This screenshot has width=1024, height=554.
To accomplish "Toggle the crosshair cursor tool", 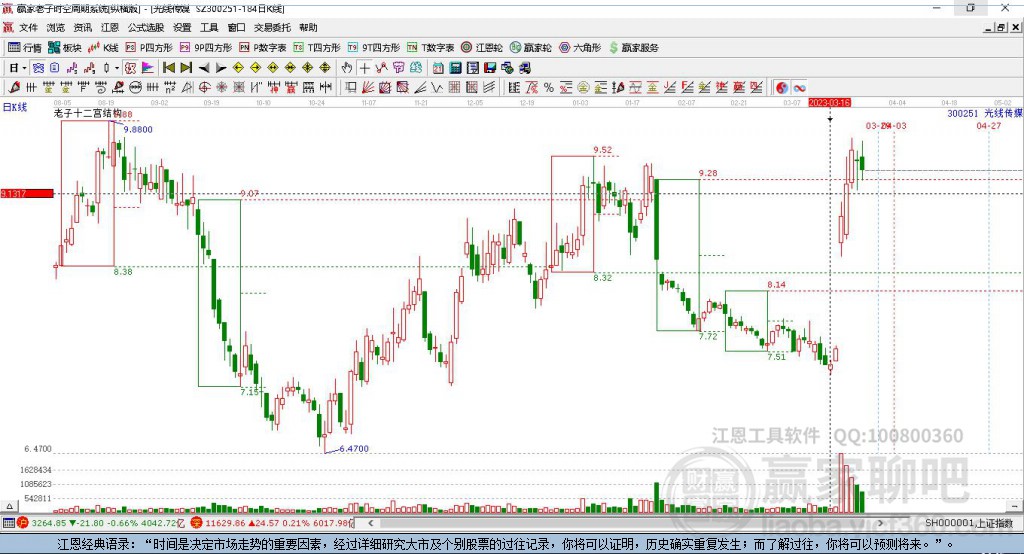I will (364, 68).
